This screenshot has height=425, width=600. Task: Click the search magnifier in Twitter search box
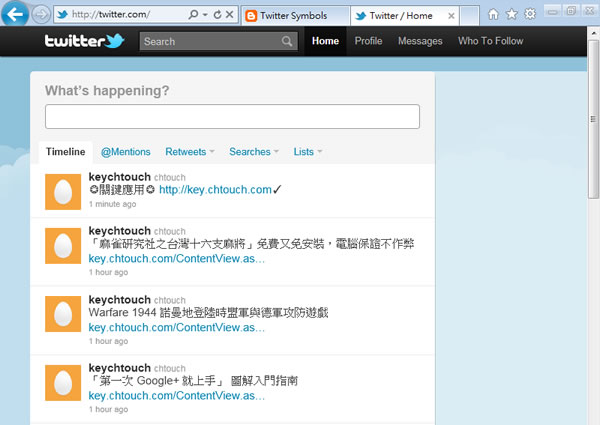pyautogui.click(x=287, y=41)
